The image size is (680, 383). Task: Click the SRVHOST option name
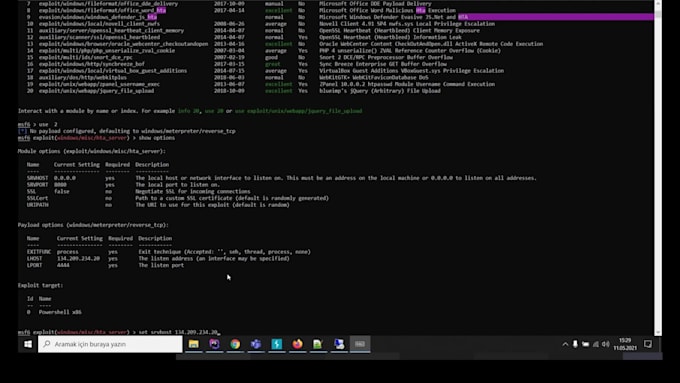coord(38,178)
